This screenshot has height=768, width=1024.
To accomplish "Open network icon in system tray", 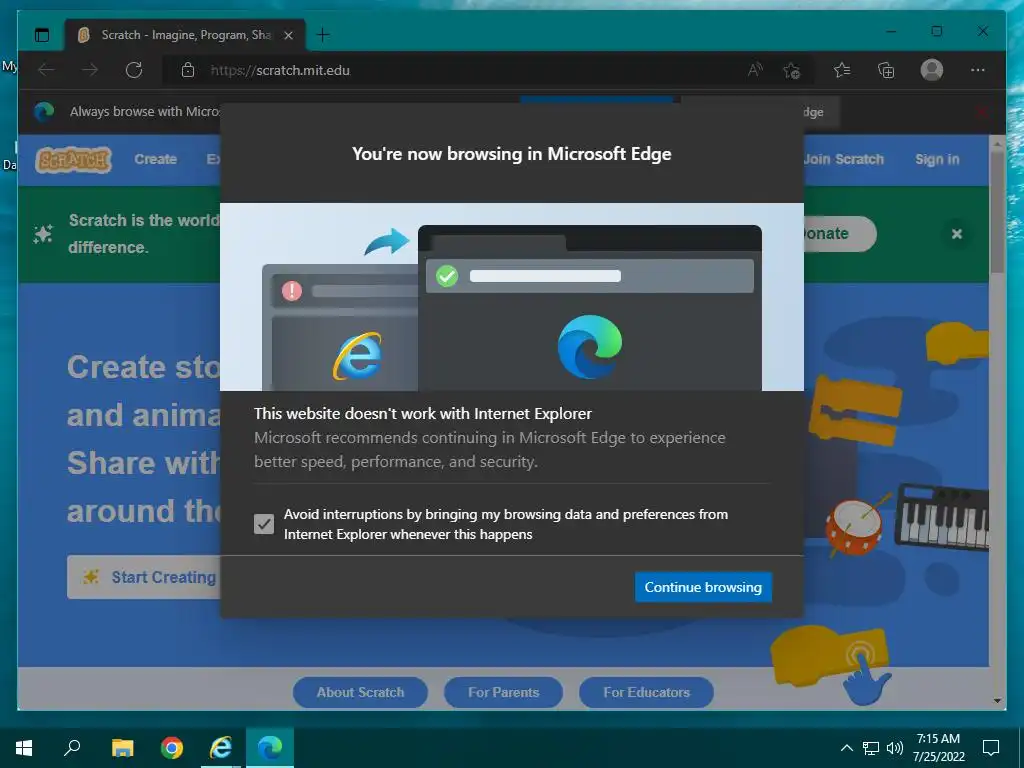I will coord(871,748).
